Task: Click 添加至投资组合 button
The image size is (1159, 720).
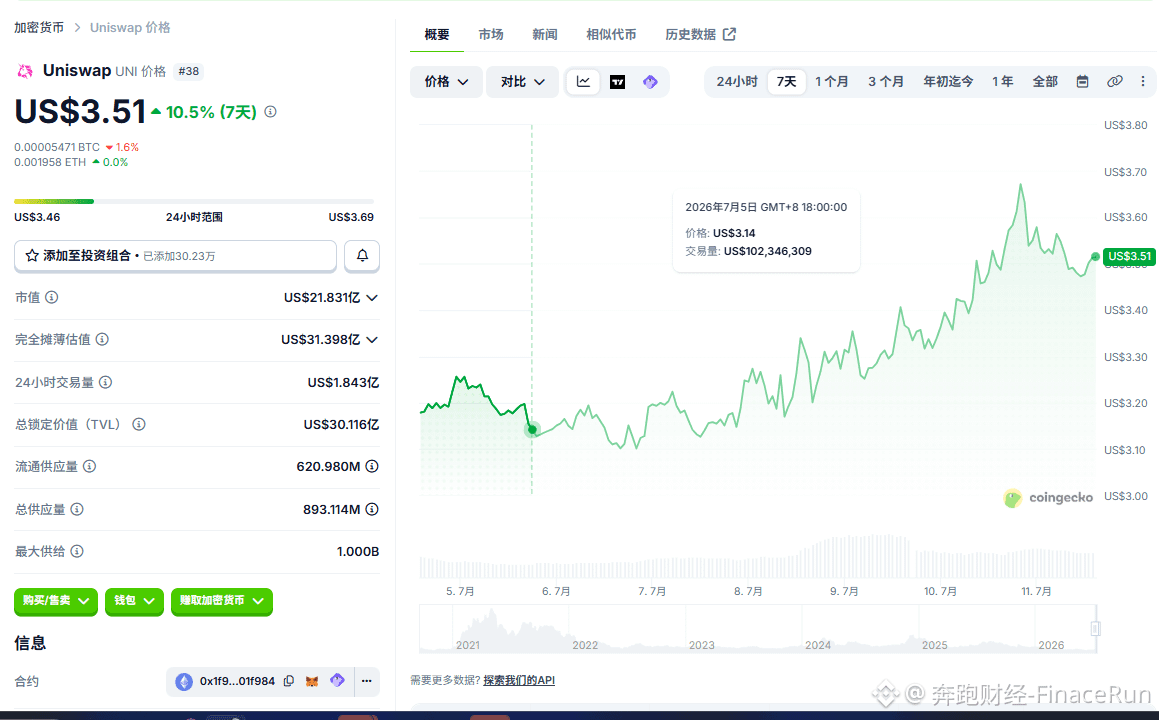Action: (x=175, y=256)
